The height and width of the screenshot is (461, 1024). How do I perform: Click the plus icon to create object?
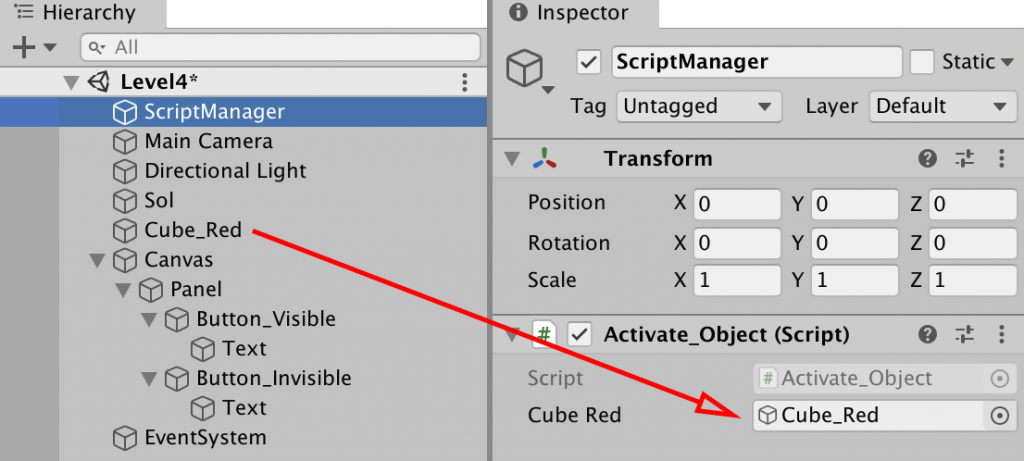point(23,47)
